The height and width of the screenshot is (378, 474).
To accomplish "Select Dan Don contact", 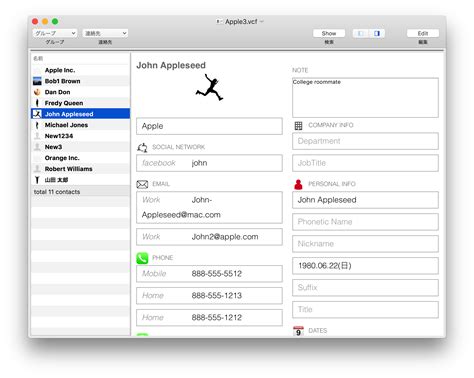I will 80,92.
